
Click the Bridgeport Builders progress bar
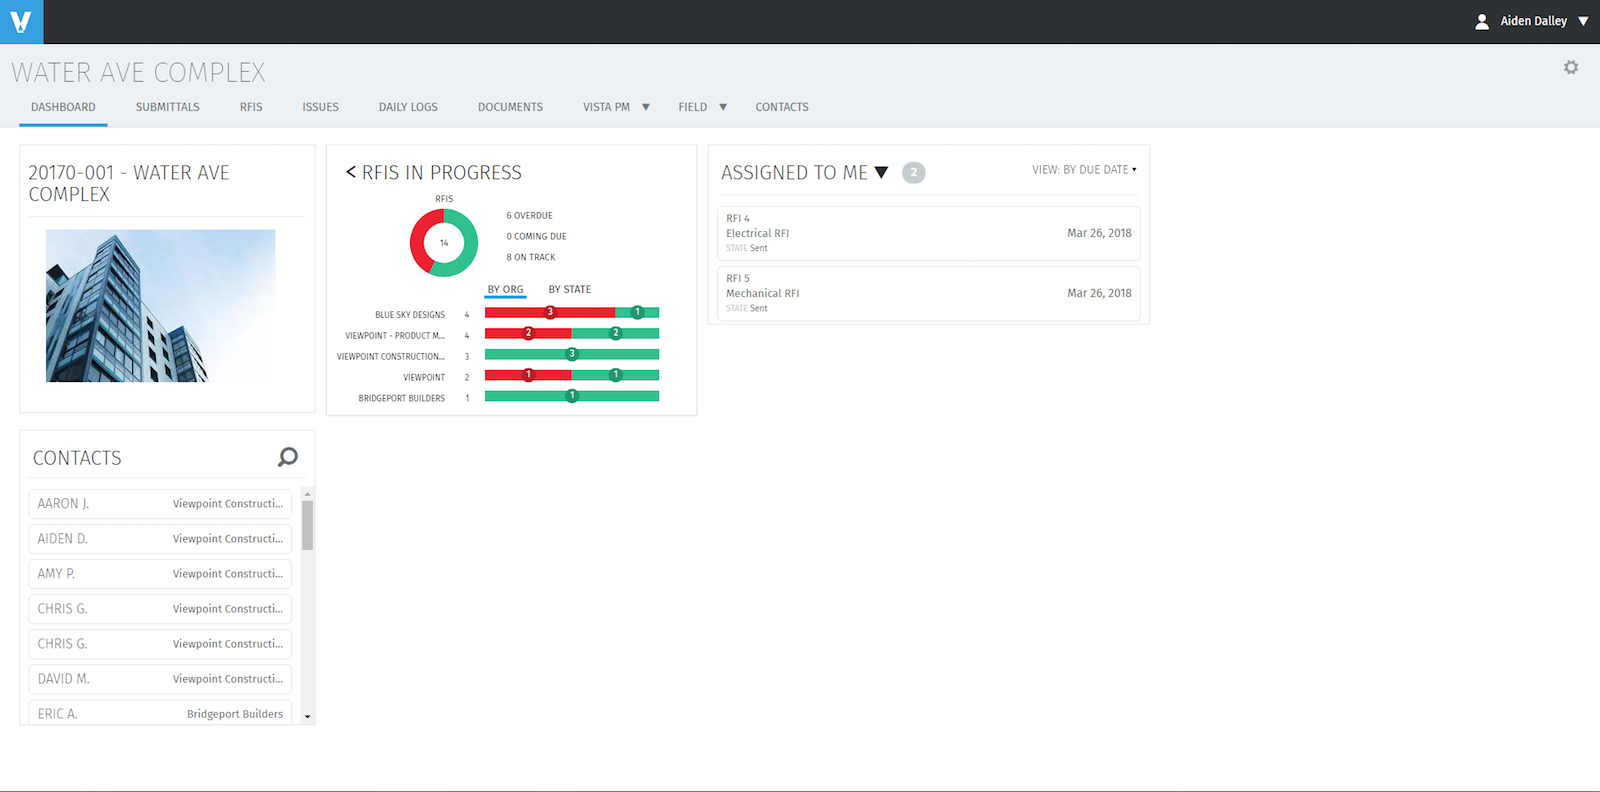pyautogui.click(x=572, y=397)
